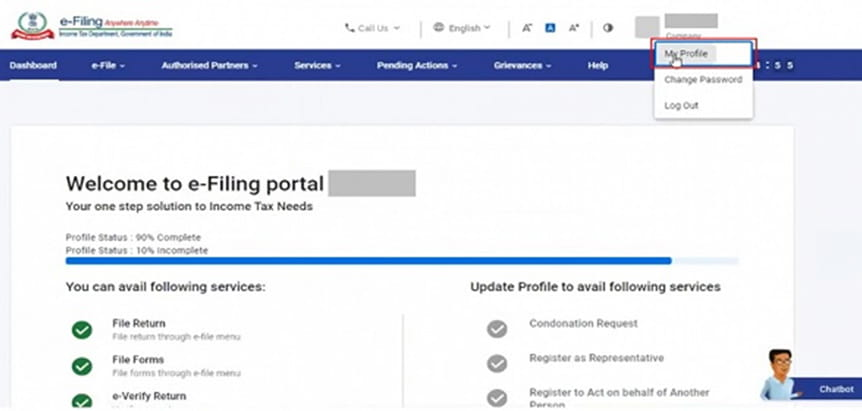Image resolution: width=862 pixels, height=411 pixels.
Task: Click the File Forms service link
Action: [138, 360]
